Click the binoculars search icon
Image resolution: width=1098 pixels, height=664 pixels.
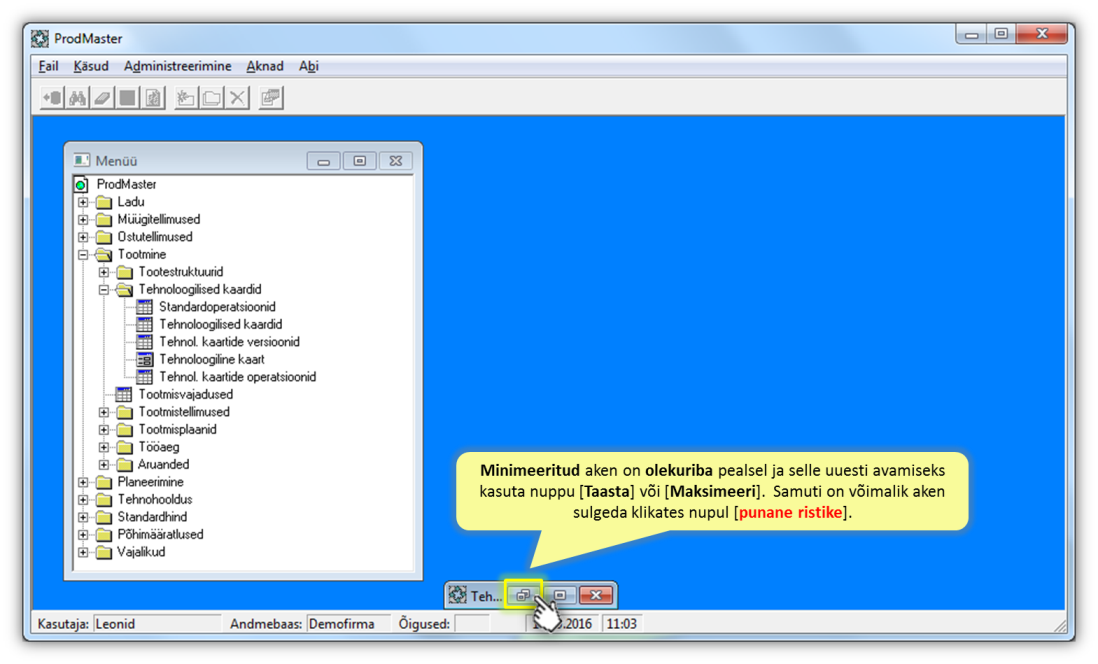(77, 98)
